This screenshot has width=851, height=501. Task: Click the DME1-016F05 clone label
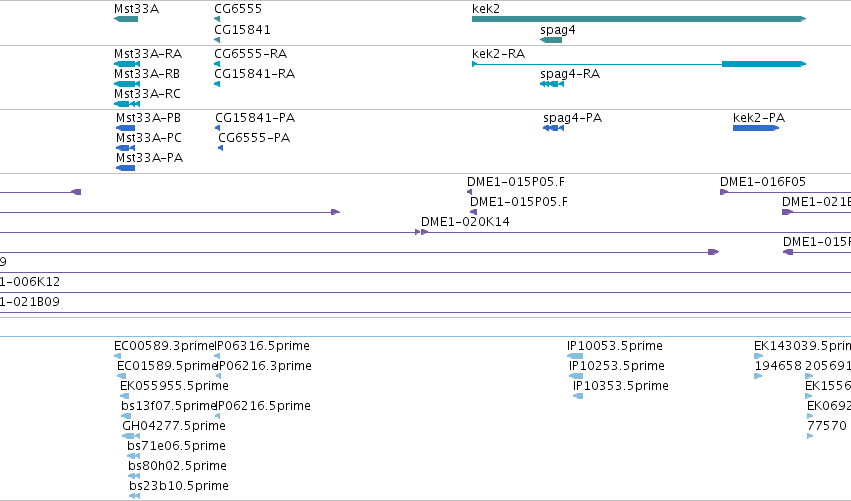coord(763,182)
